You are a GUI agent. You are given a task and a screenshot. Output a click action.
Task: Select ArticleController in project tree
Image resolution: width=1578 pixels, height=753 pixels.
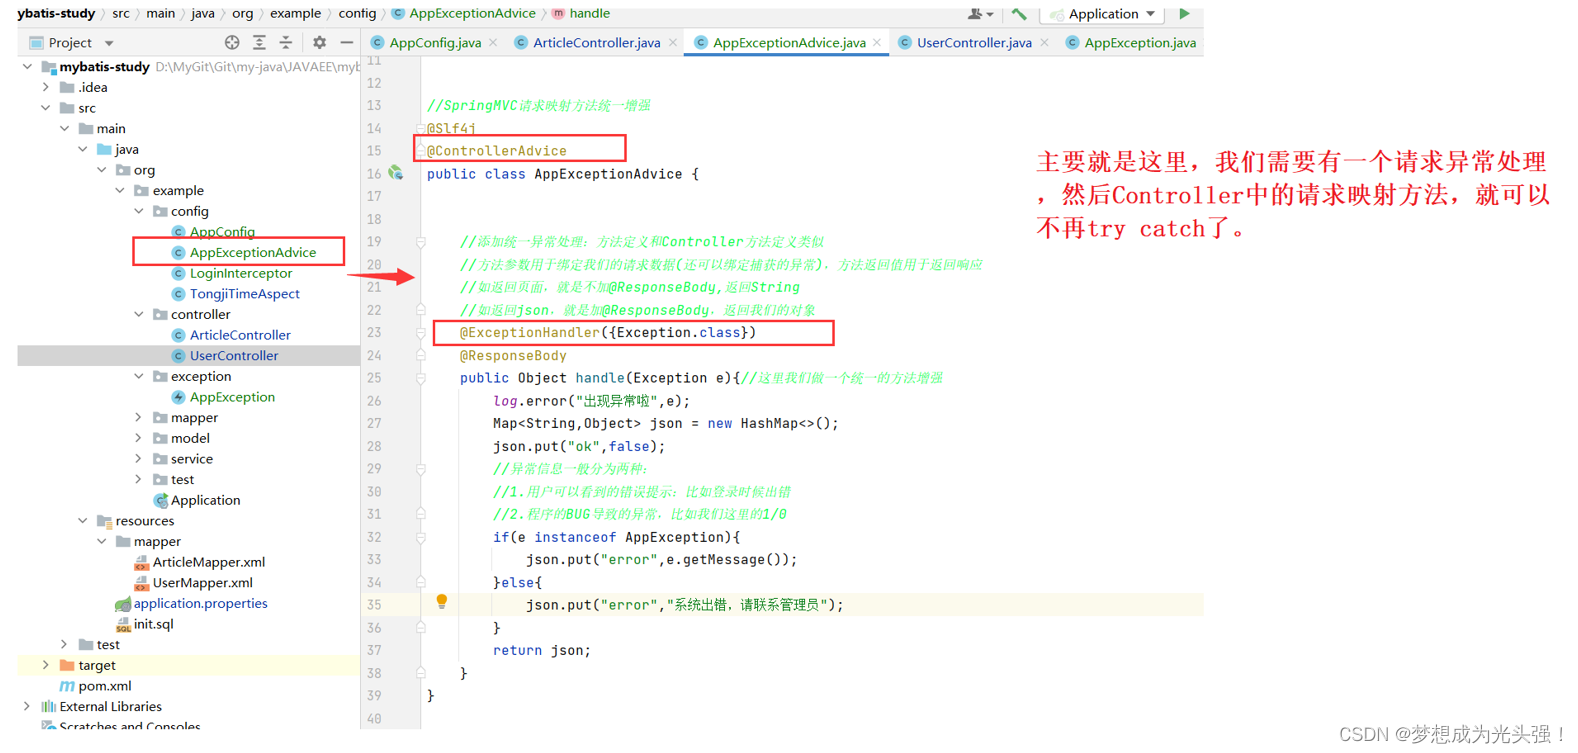240,335
